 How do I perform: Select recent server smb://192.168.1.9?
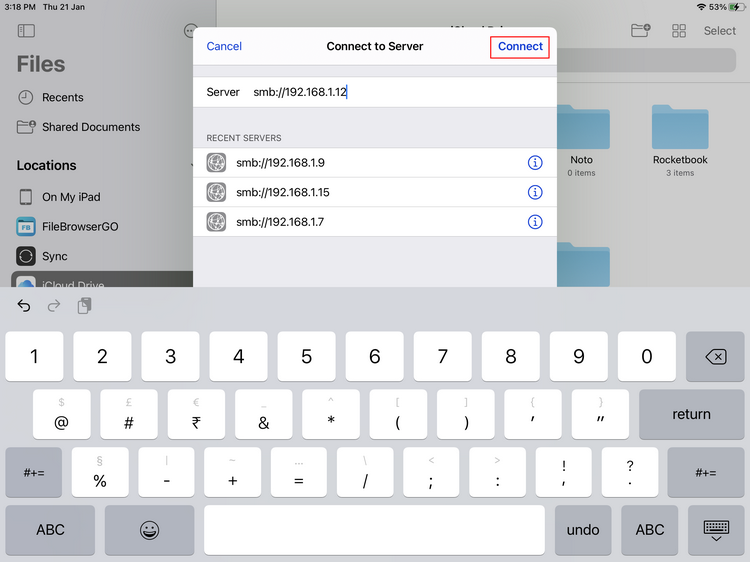(x=375, y=163)
